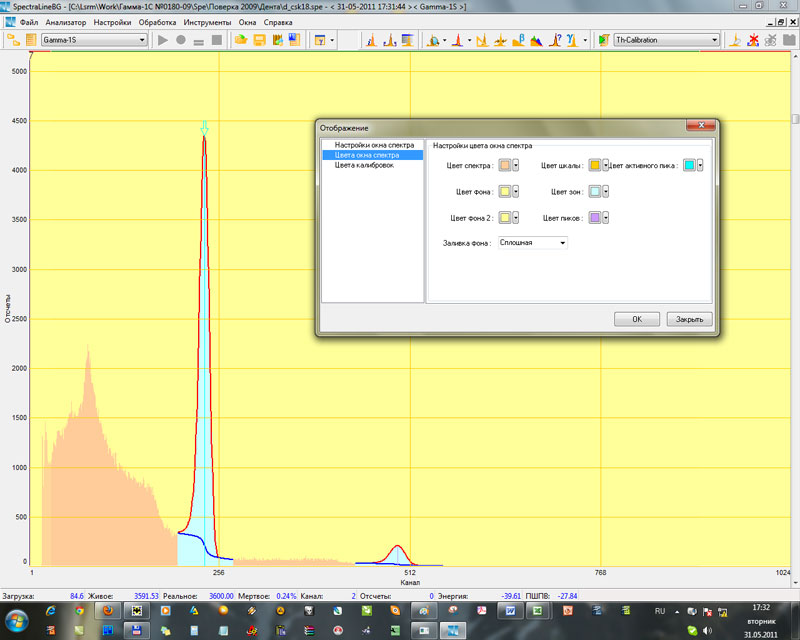The height and width of the screenshot is (640, 800).
Task: Click the Цвет спектра color swatch
Action: coord(505,165)
